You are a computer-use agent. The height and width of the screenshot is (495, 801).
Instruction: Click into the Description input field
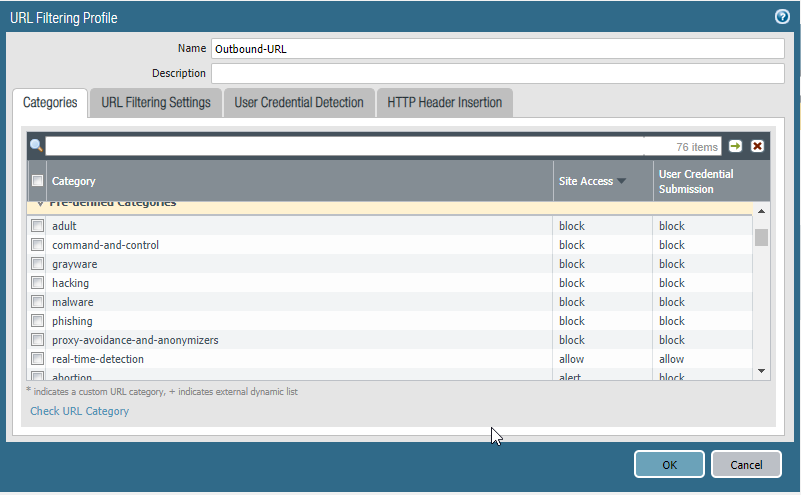point(497,73)
